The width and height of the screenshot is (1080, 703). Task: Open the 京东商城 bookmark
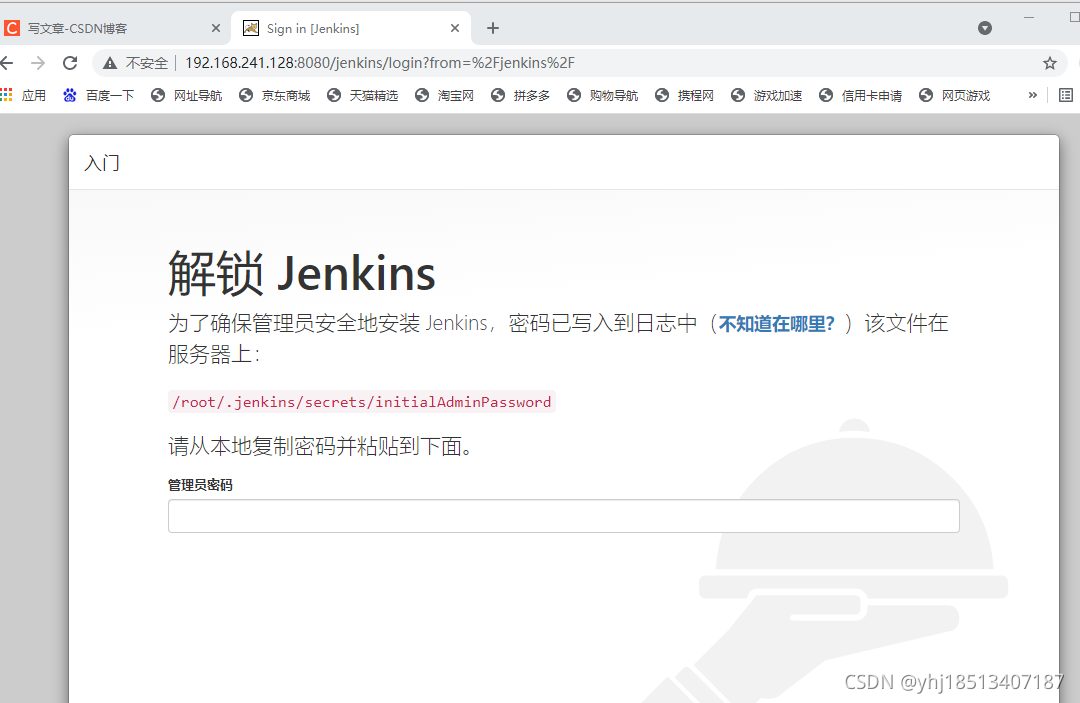coord(275,96)
